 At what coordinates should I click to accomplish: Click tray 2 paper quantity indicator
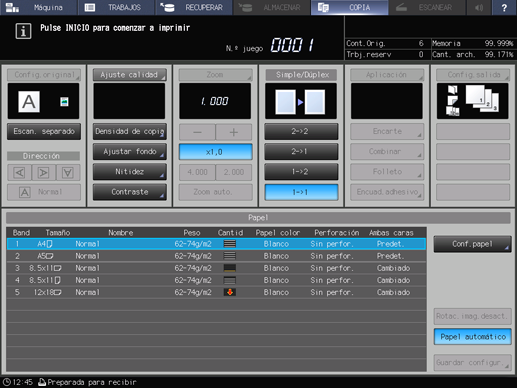point(230,256)
